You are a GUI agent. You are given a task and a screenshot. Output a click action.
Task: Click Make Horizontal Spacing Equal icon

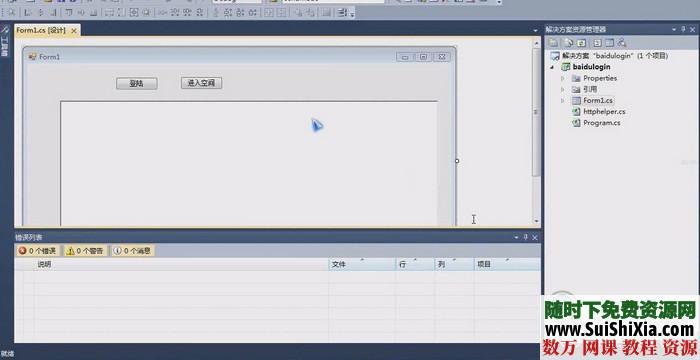[162, 13]
